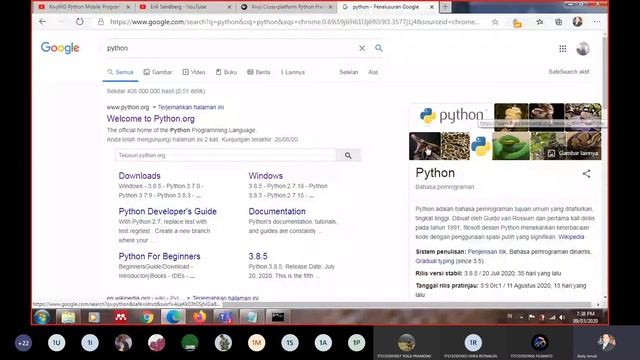This screenshot has width=640, height=360.
Task: Click the blue magnifier search icon
Action: point(379,48)
